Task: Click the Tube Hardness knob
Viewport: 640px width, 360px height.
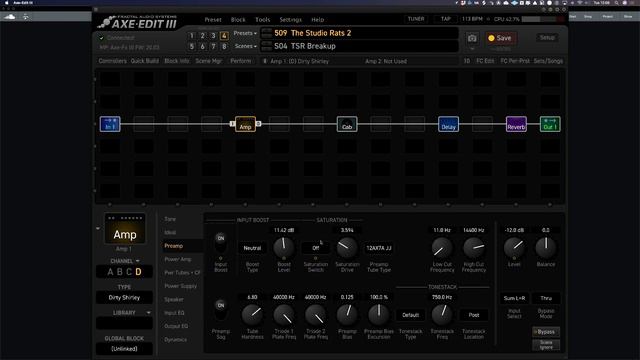Action: 252,315
